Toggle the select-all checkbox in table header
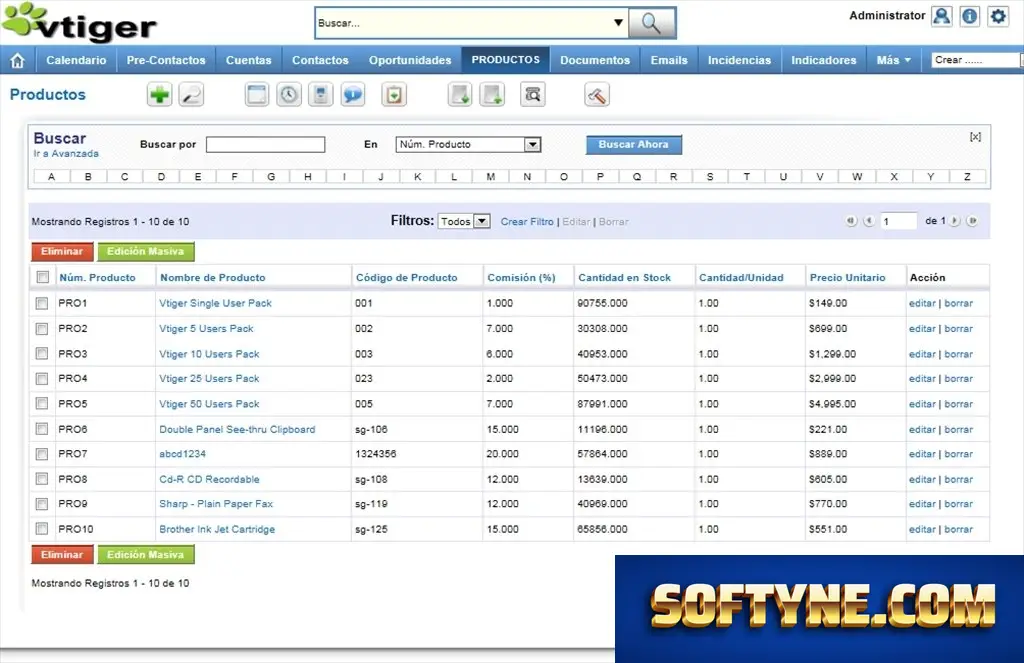 tap(43, 278)
